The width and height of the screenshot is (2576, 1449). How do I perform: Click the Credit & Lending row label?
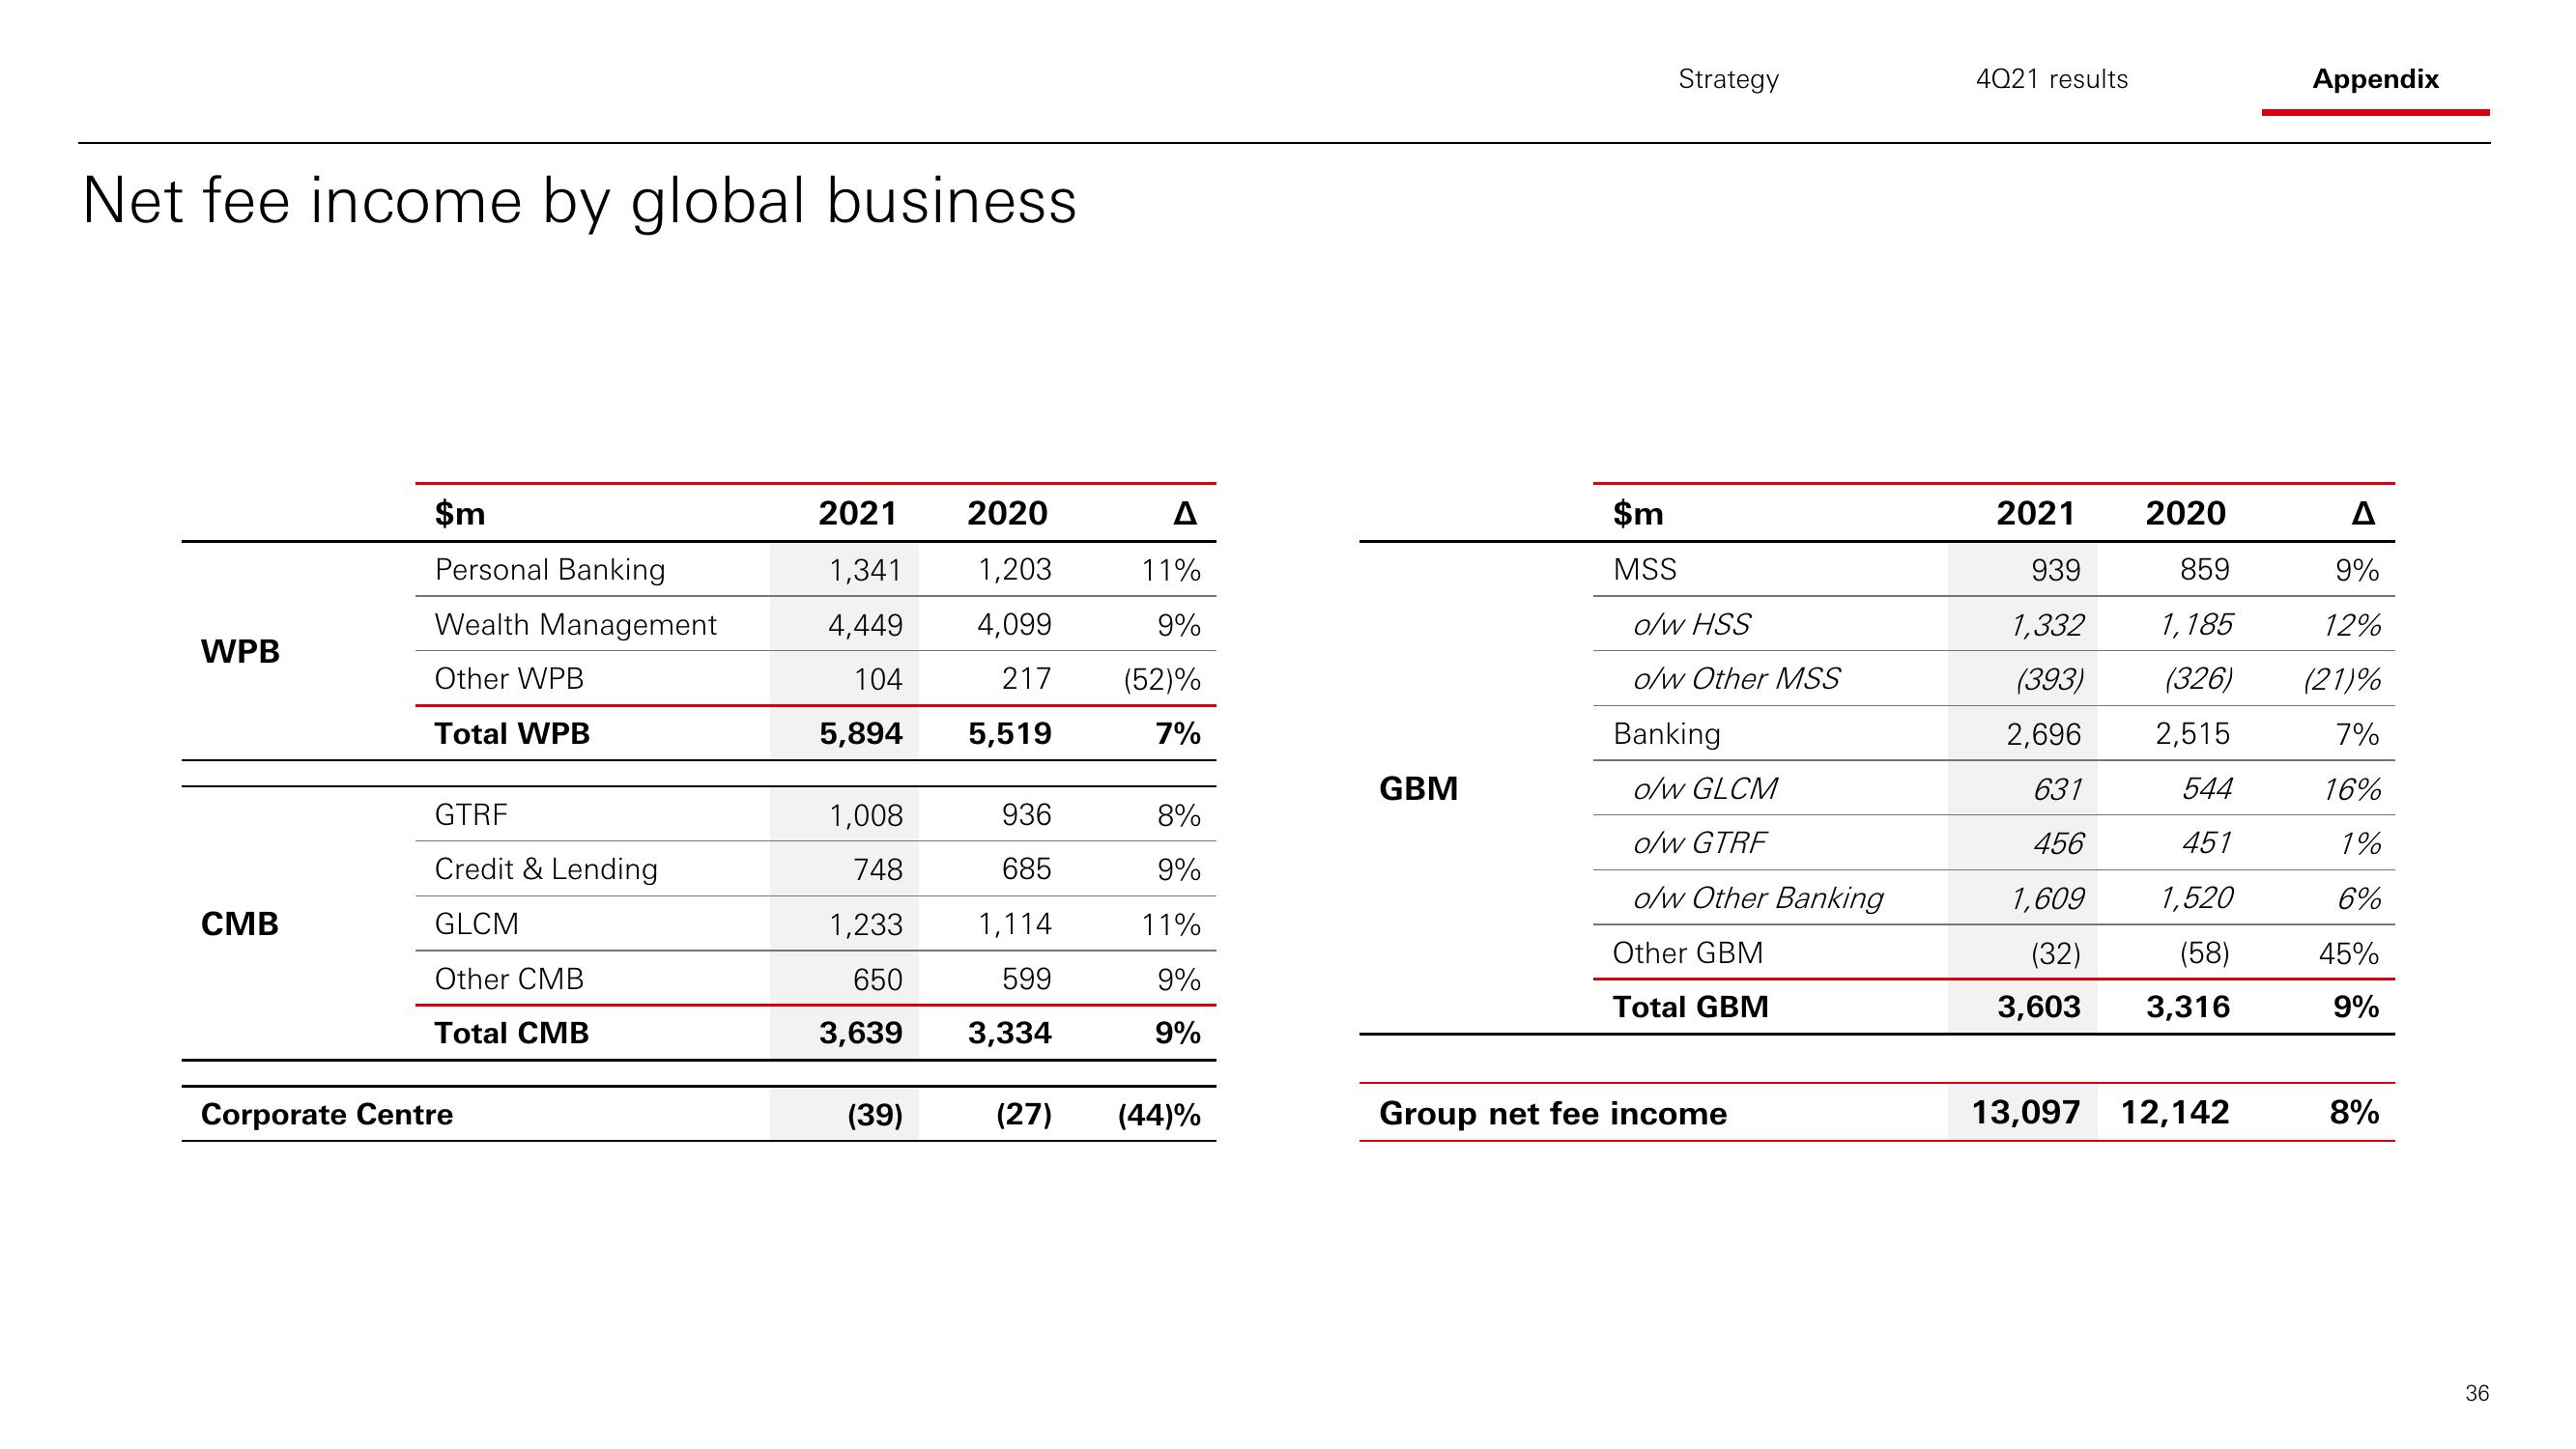pyautogui.click(x=546, y=868)
